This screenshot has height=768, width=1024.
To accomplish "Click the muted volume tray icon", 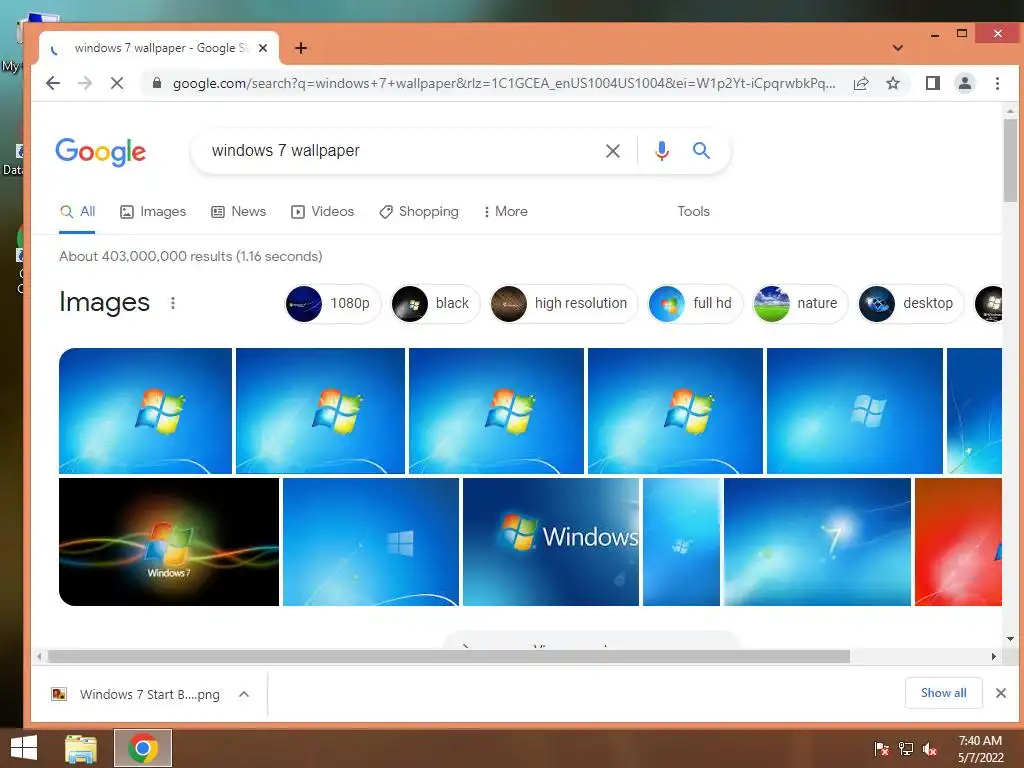I will tap(930, 748).
